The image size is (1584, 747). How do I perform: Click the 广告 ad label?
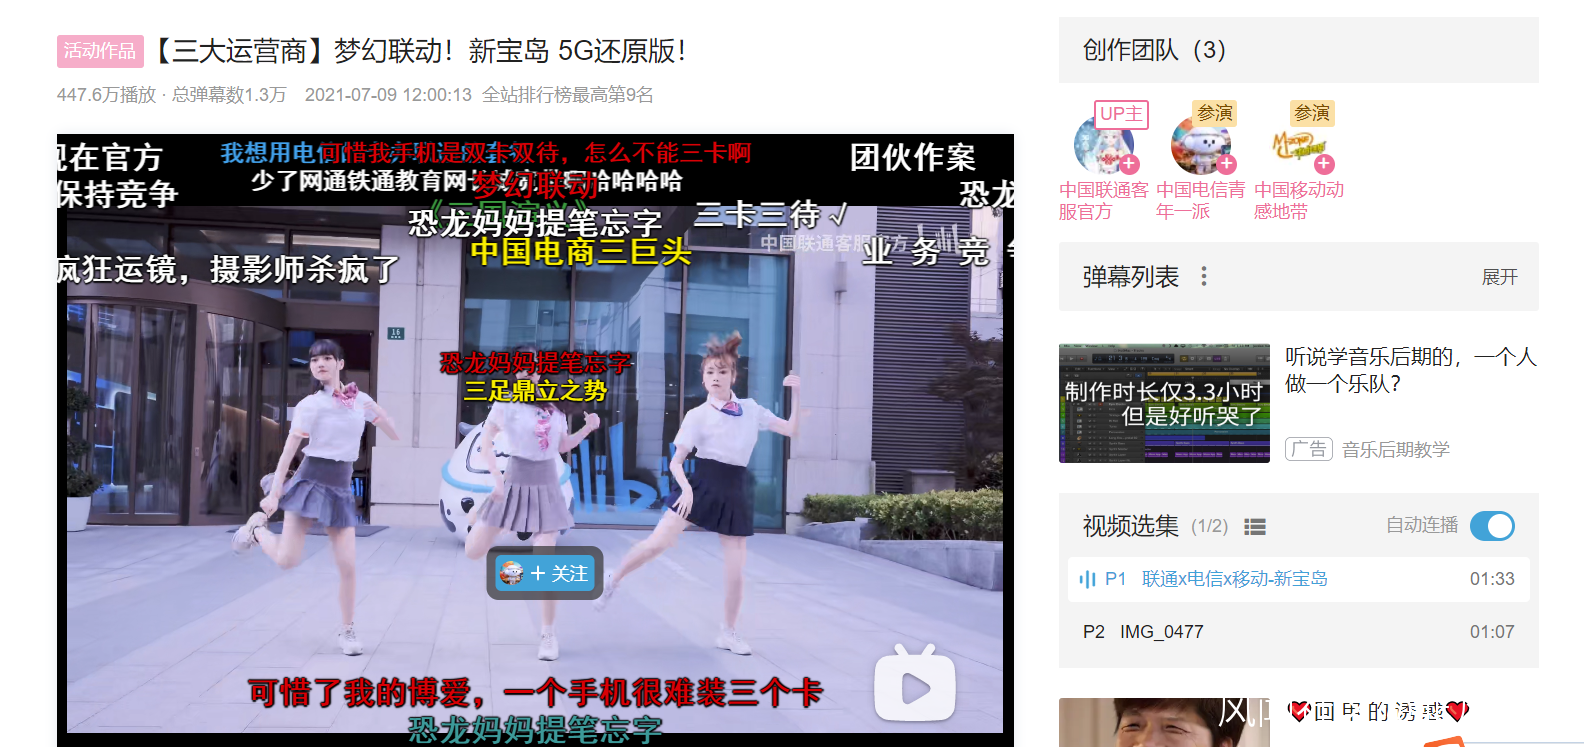tap(1309, 449)
